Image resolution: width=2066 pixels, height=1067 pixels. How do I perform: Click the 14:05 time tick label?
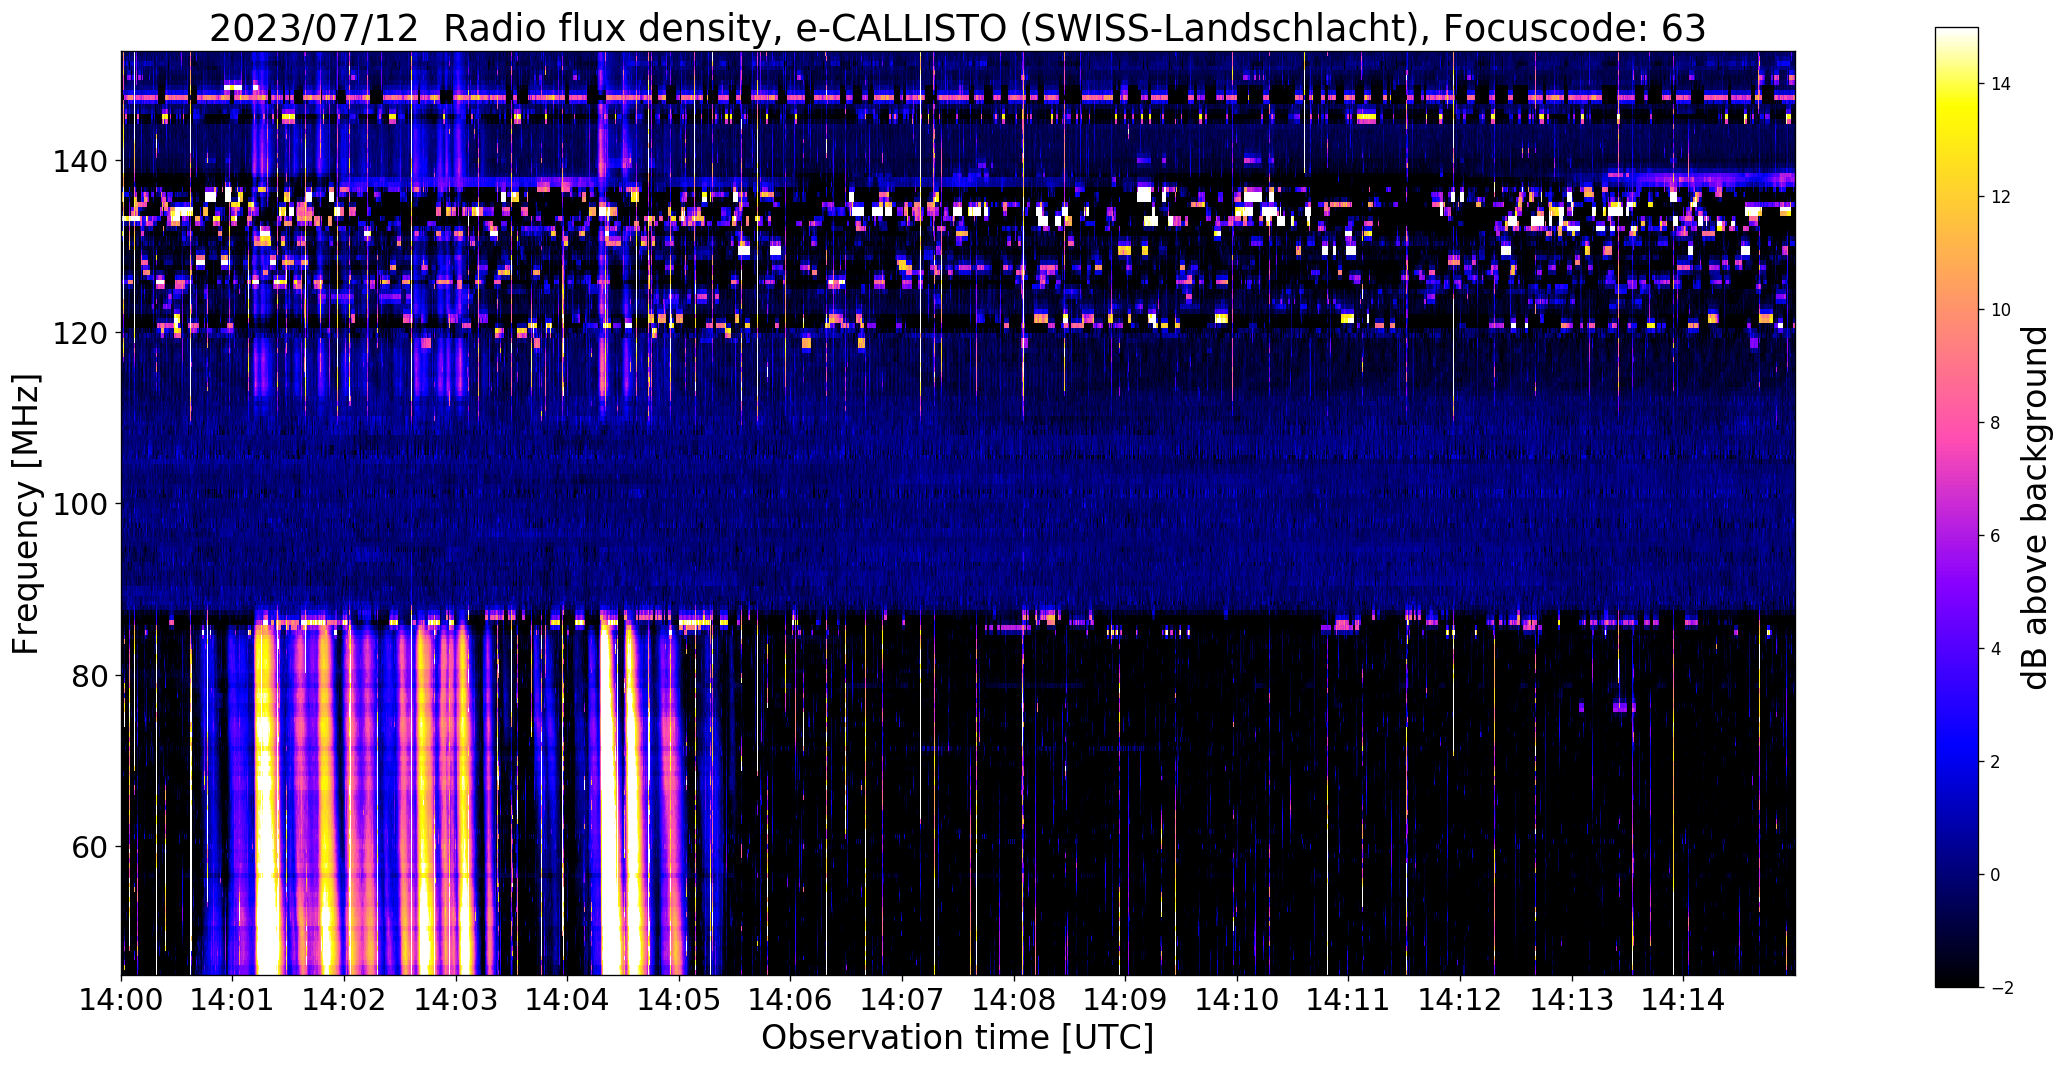coord(679,998)
